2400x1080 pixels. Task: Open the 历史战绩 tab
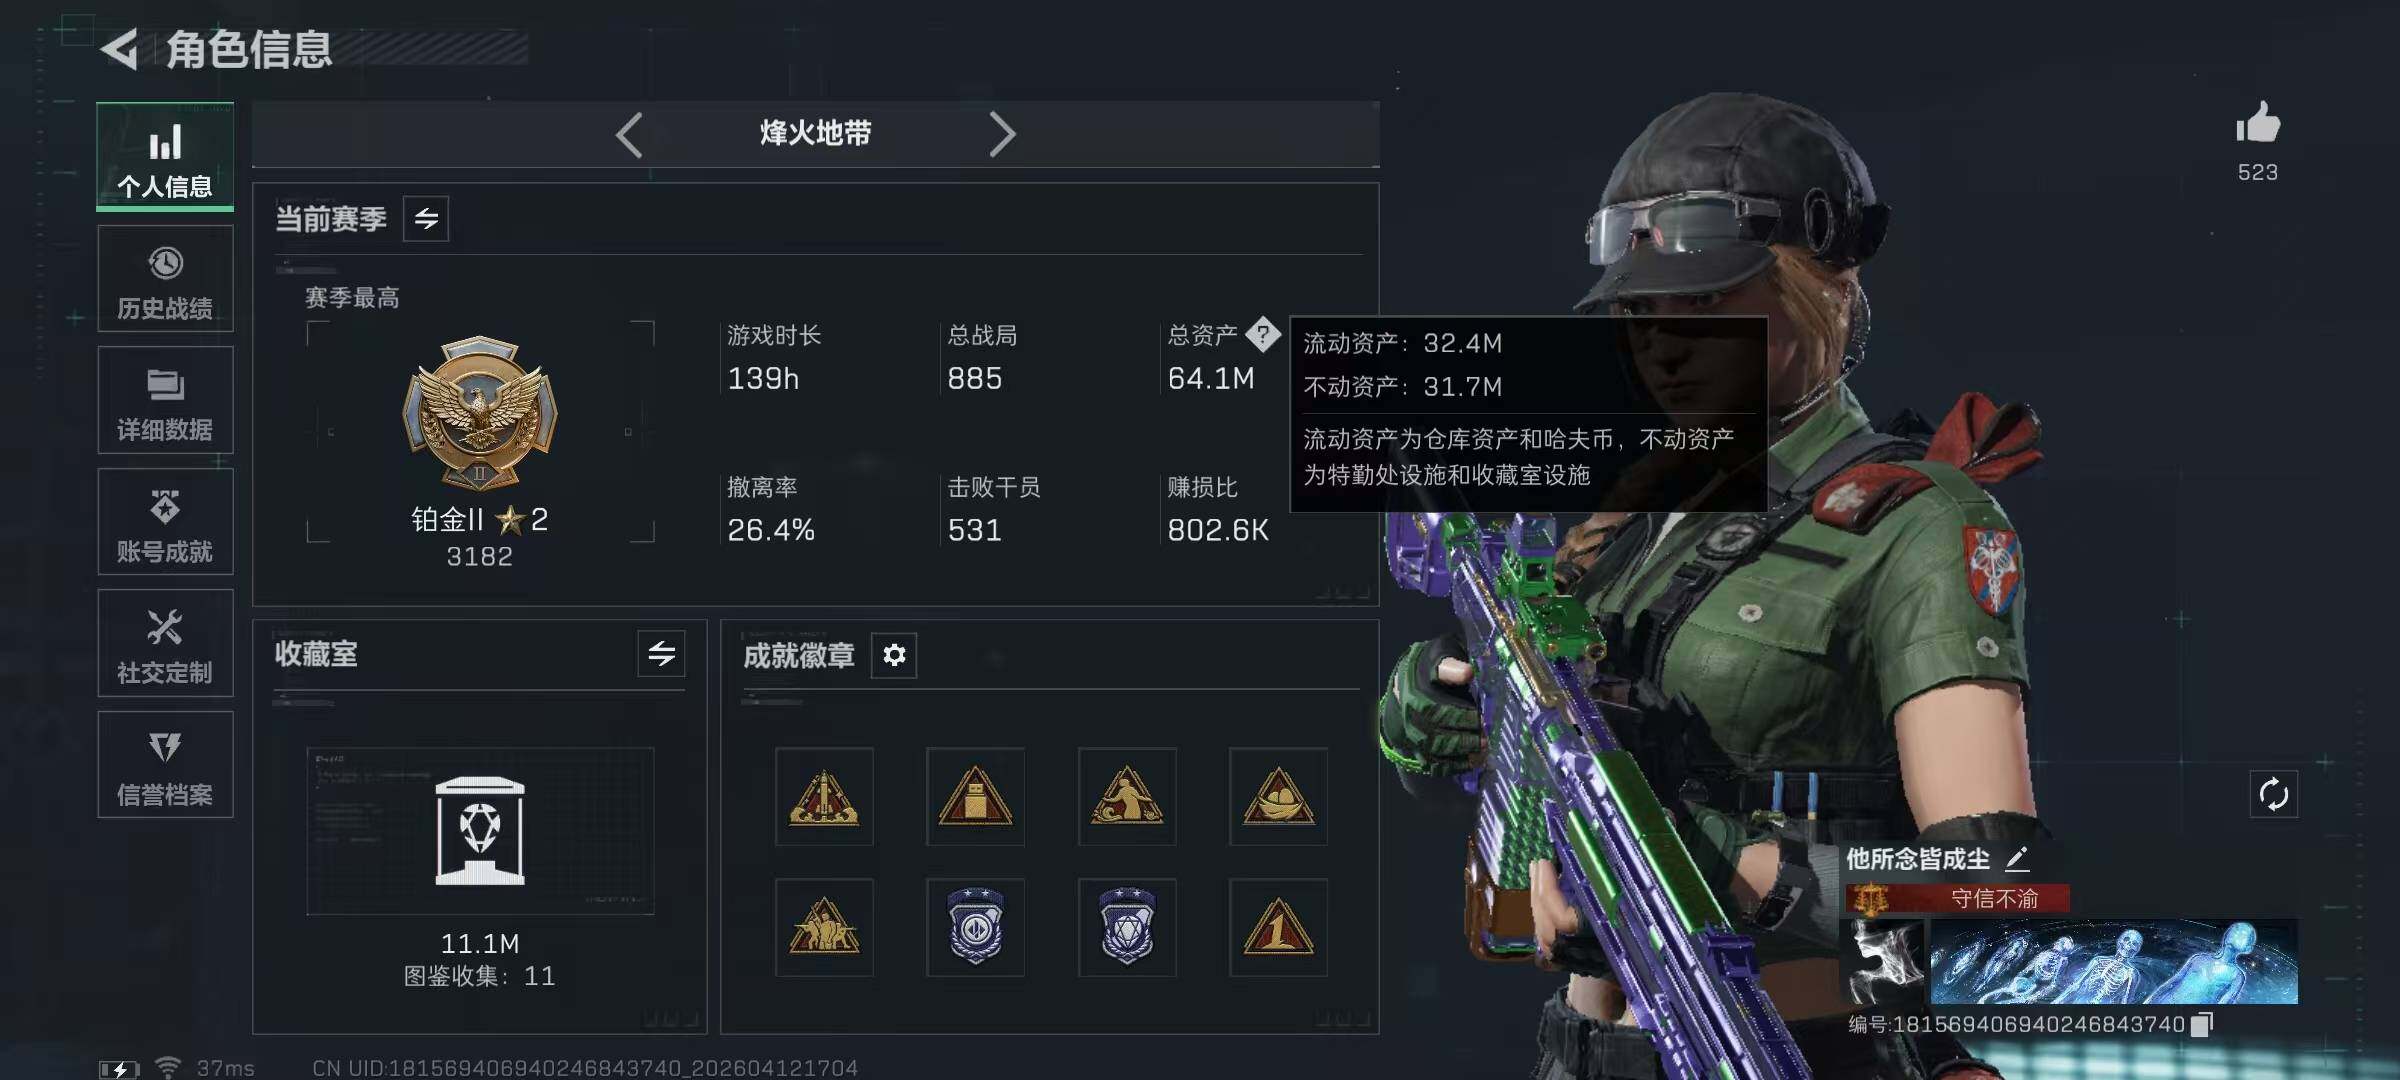165,279
